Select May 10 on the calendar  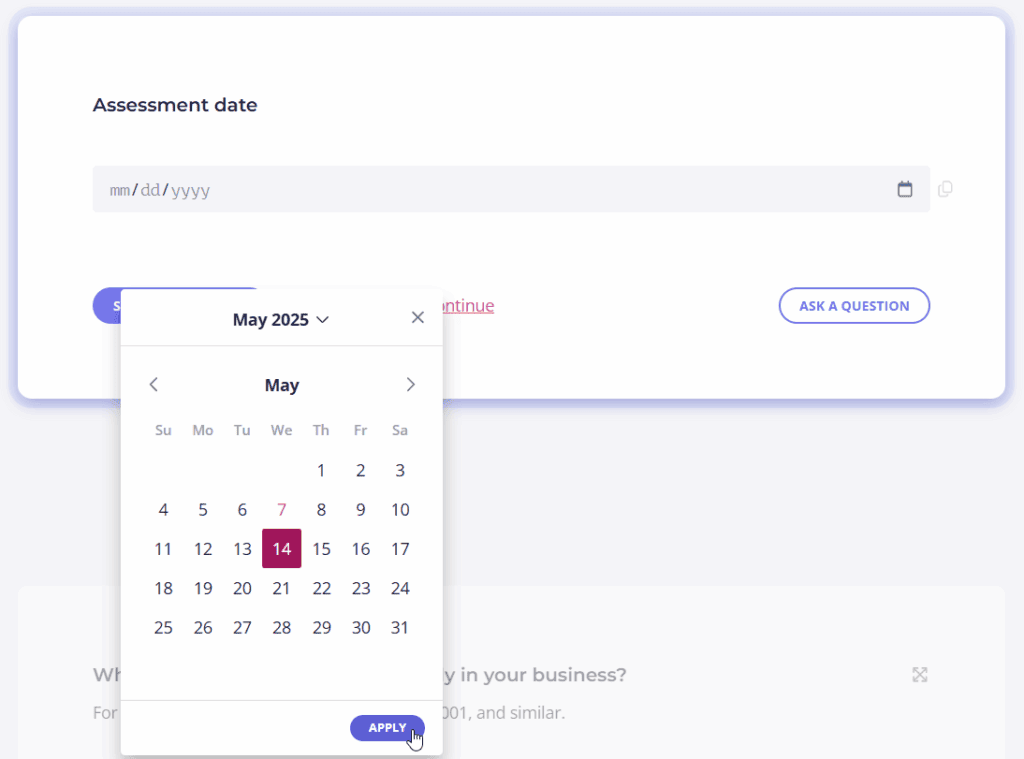tap(400, 509)
